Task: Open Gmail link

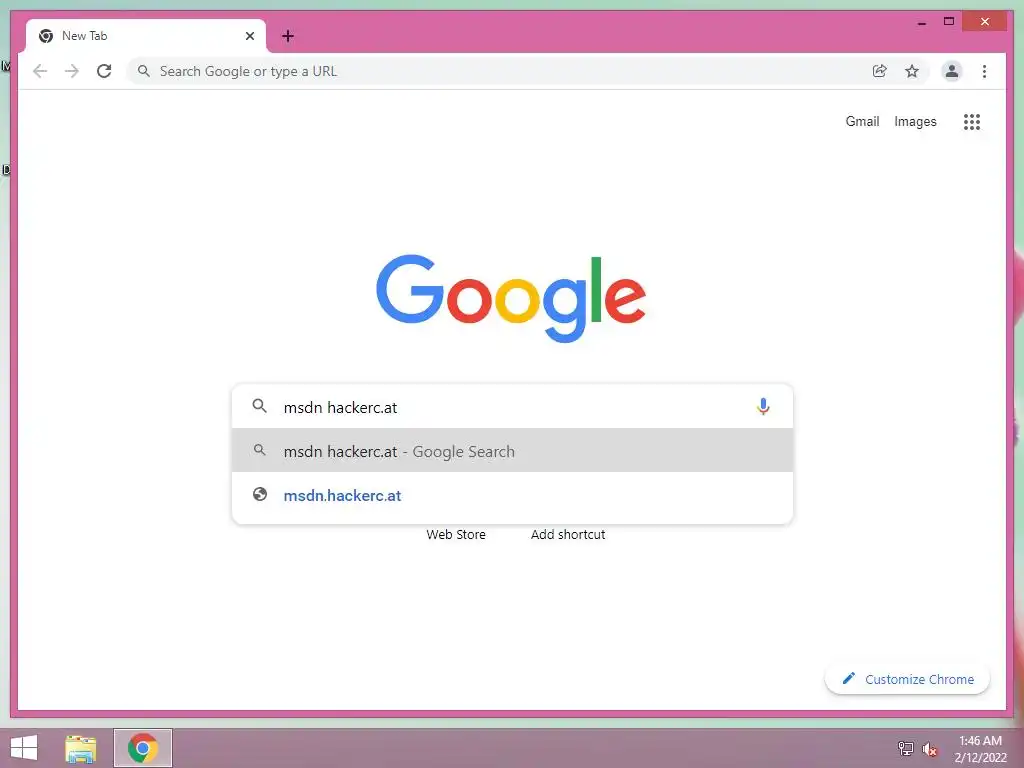Action: tap(862, 121)
